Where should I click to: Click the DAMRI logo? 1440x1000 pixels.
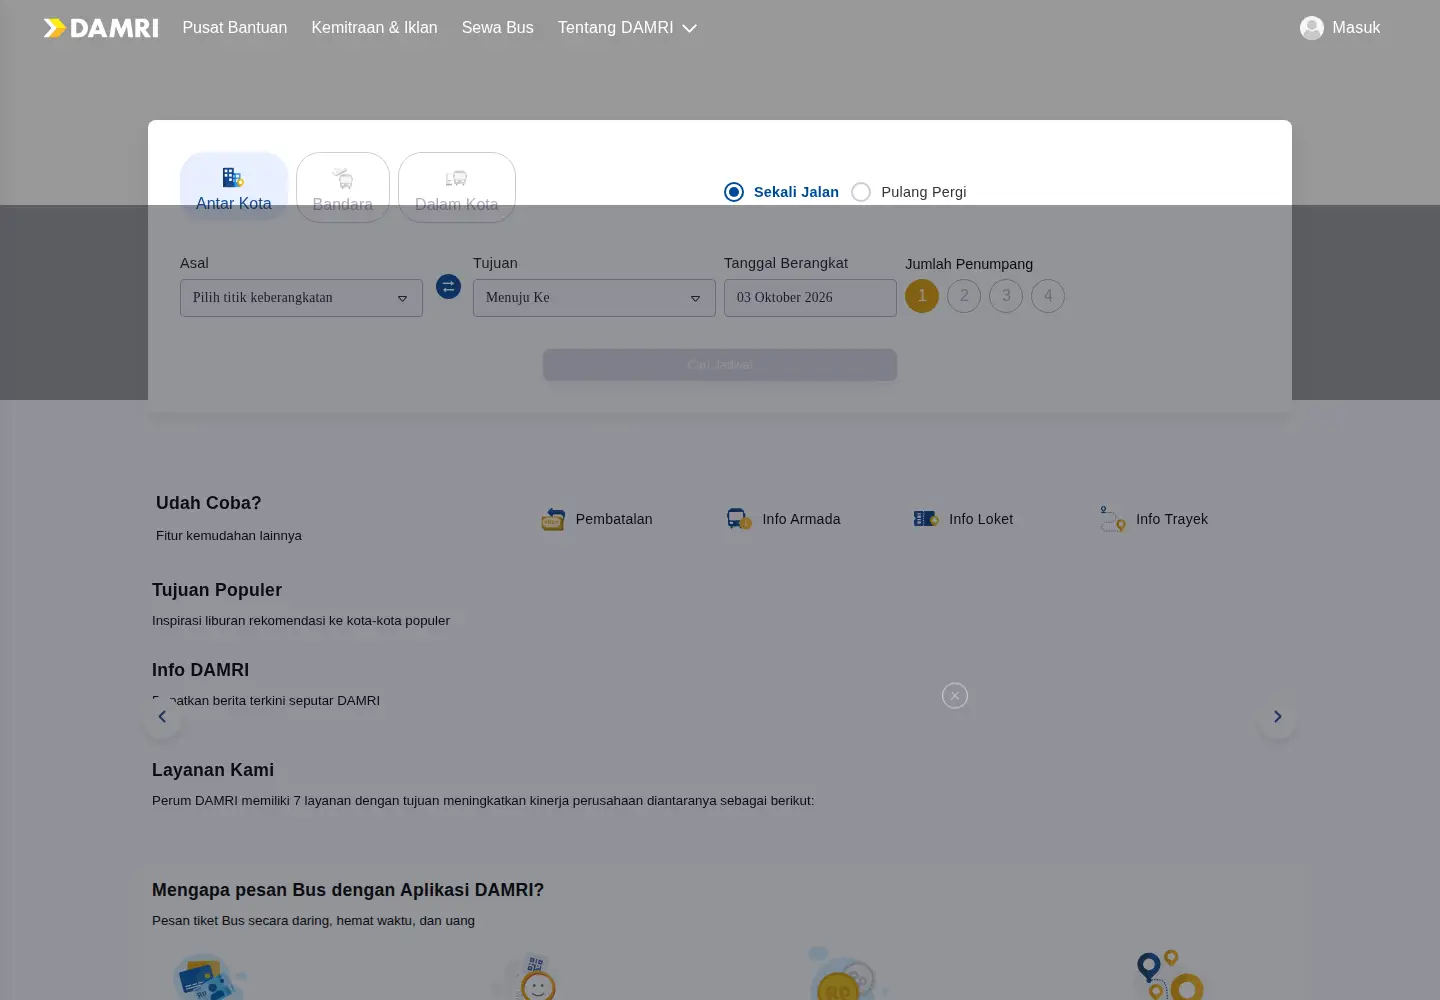[101, 28]
